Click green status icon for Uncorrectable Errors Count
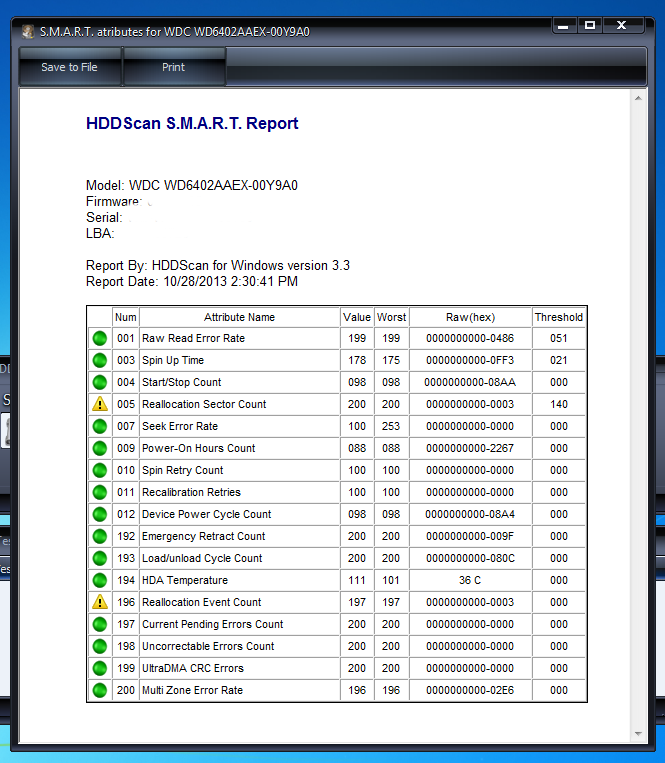665x763 pixels. coord(100,646)
